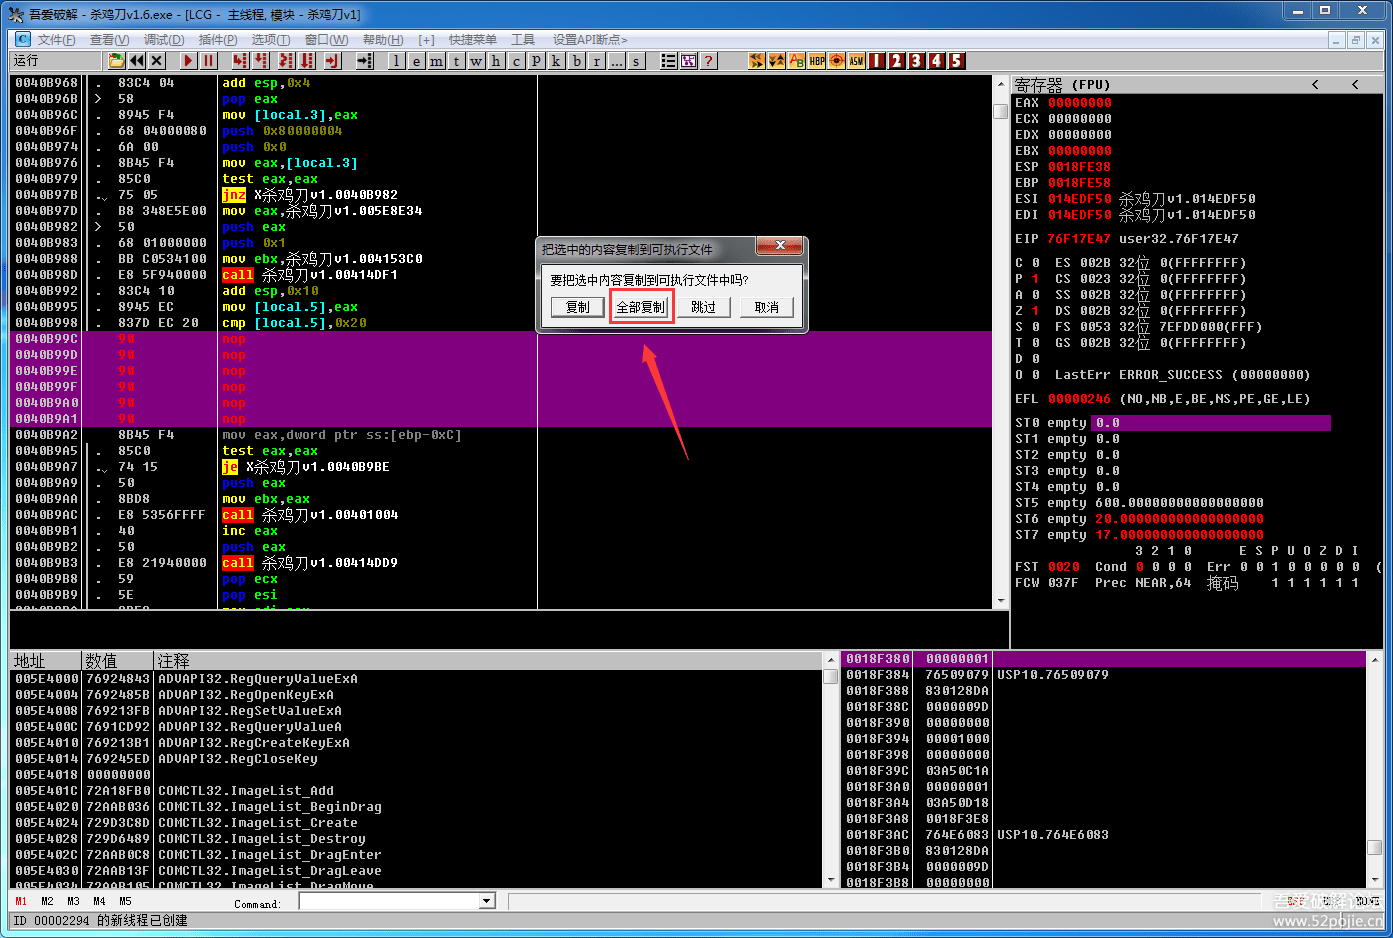The image size is (1393, 938).
Task: Open the source 's' button
Action: tap(637, 61)
